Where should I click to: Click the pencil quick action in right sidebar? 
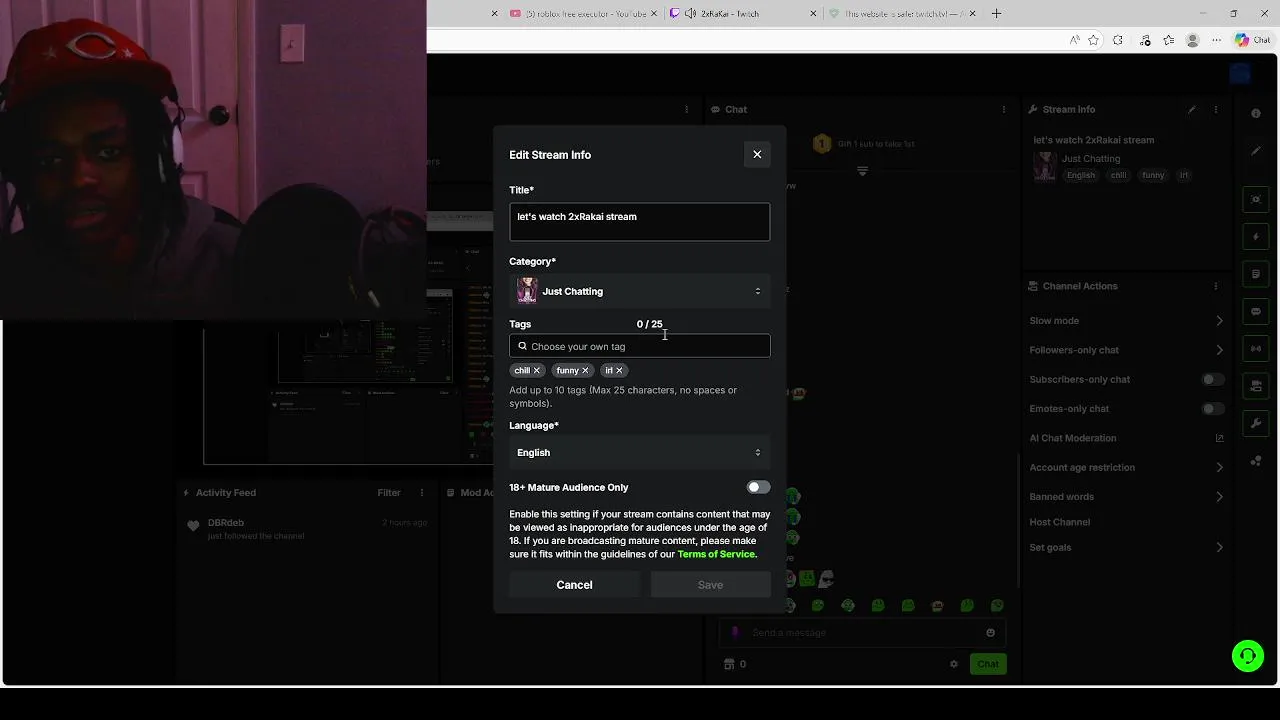click(x=1256, y=151)
